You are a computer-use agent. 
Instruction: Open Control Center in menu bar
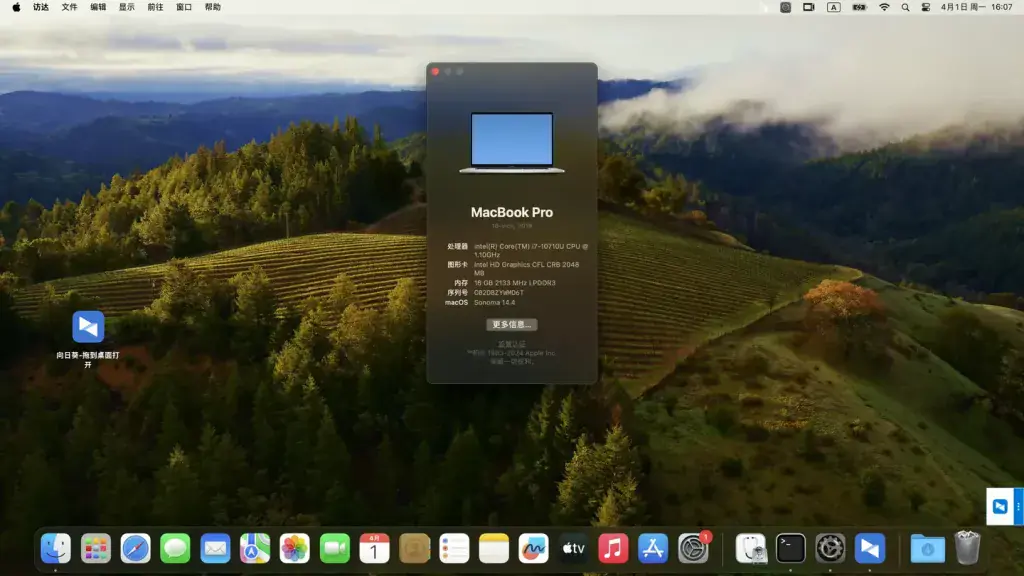(x=925, y=7)
